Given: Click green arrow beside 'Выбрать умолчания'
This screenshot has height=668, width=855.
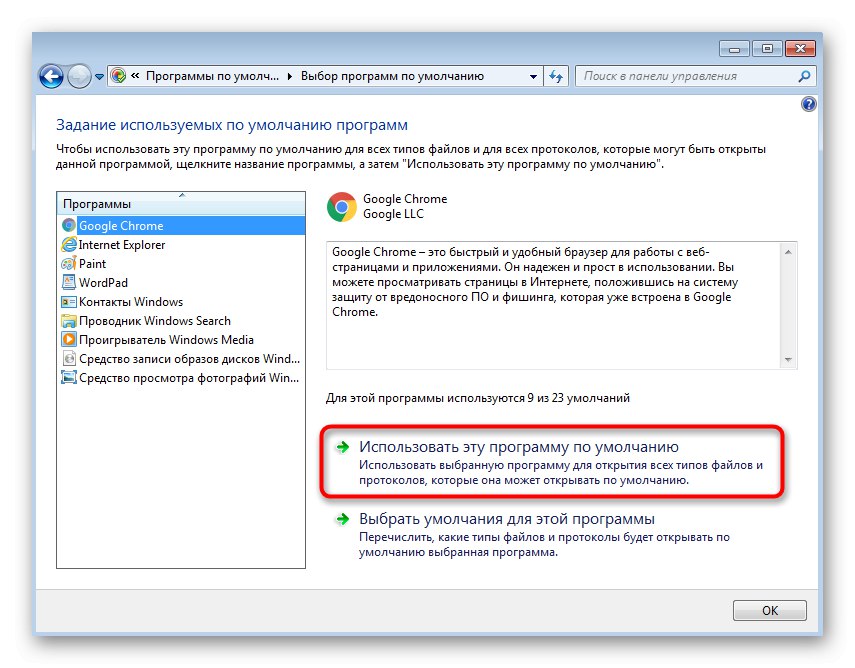Looking at the screenshot, I should pyautogui.click(x=342, y=519).
